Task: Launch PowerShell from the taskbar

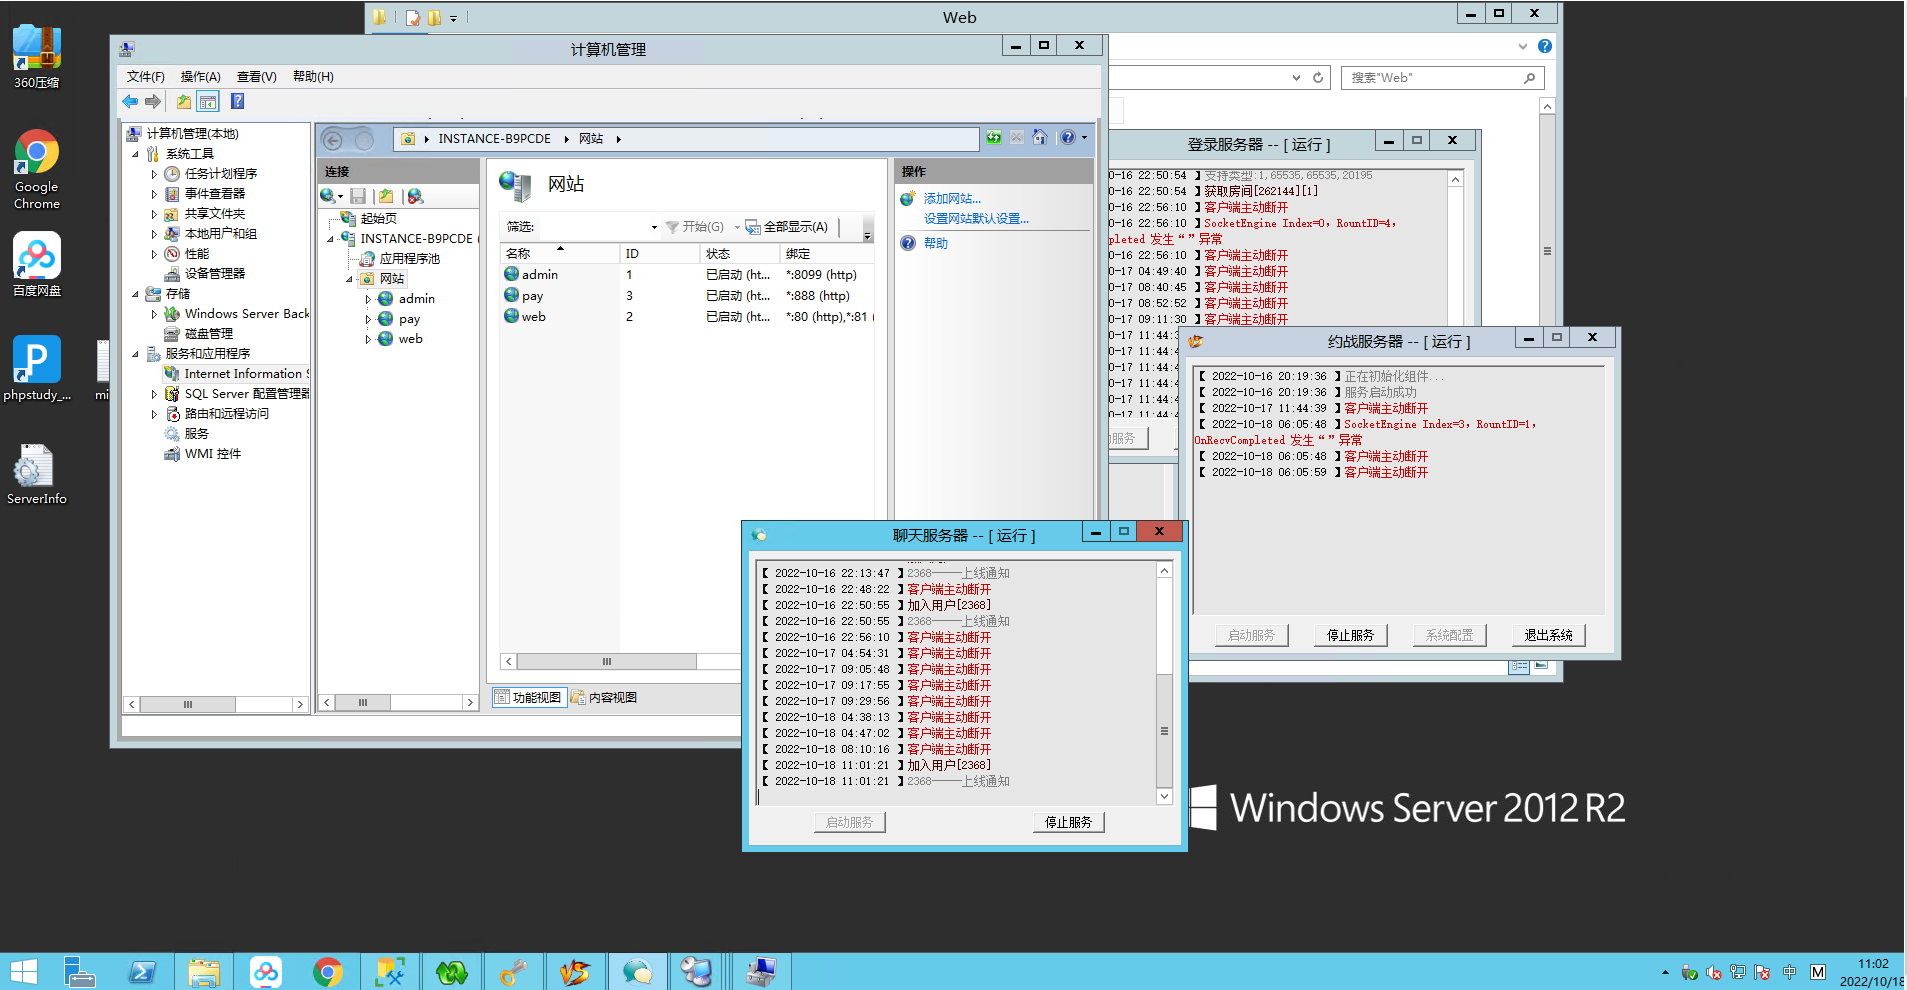Action: (142, 971)
